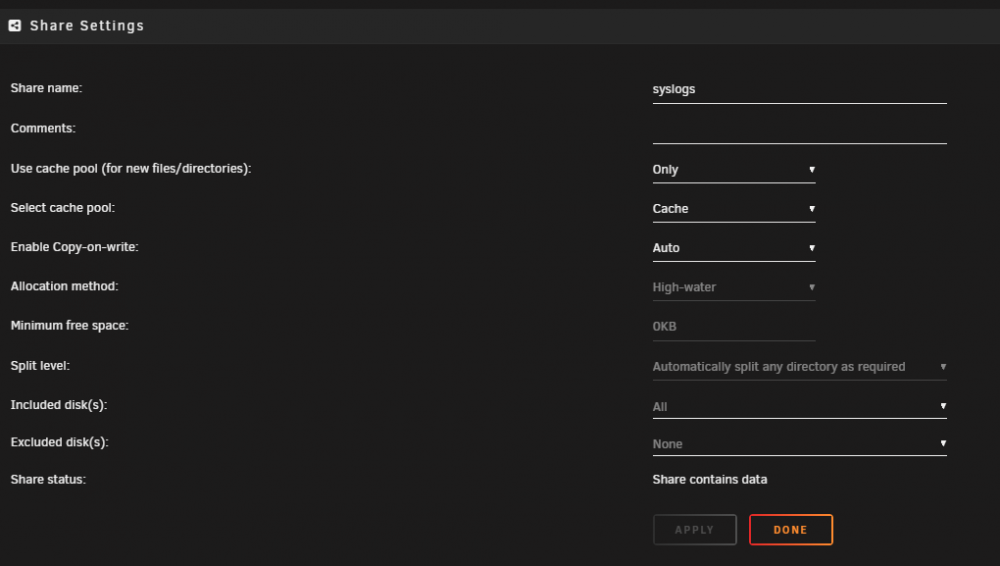This screenshot has width=1000, height=566.
Task: Click the 'Share contains data' status text
Action: click(x=710, y=479)
